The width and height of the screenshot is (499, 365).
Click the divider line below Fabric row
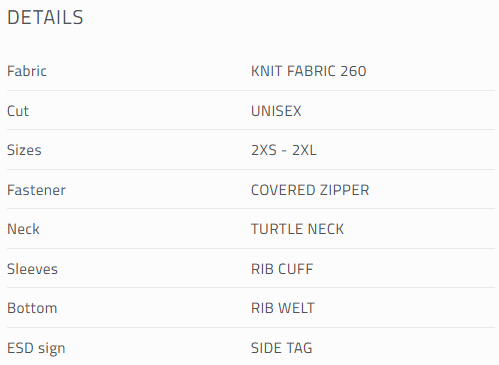point(251,90)
